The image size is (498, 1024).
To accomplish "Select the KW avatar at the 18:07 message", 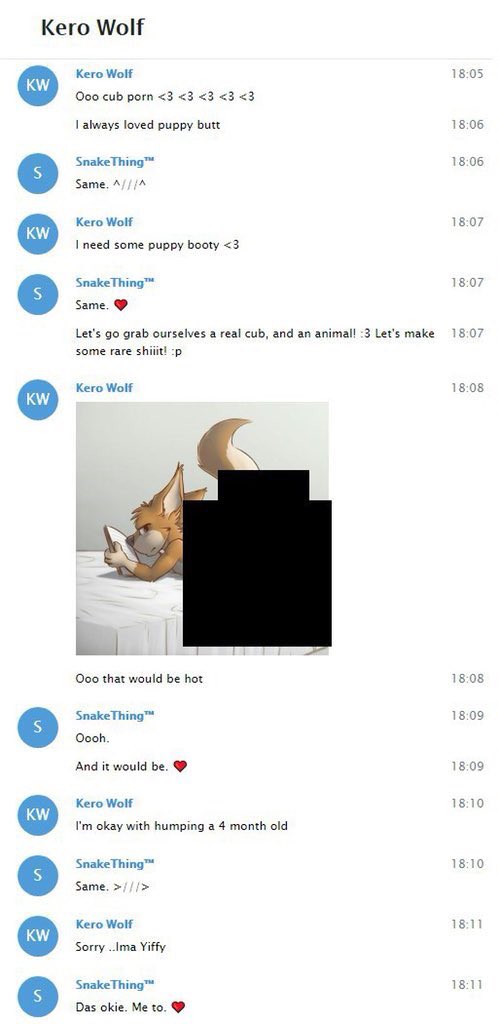I will click(37, 233).
